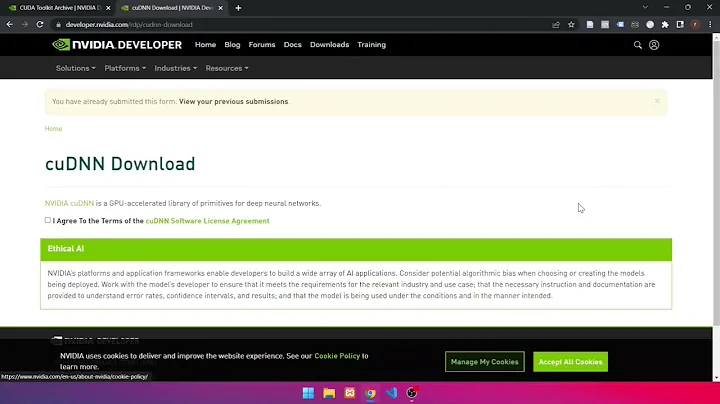Click the browser forward arrow
The height and width of the screenshot is (404, 720).
coord(25,24)
